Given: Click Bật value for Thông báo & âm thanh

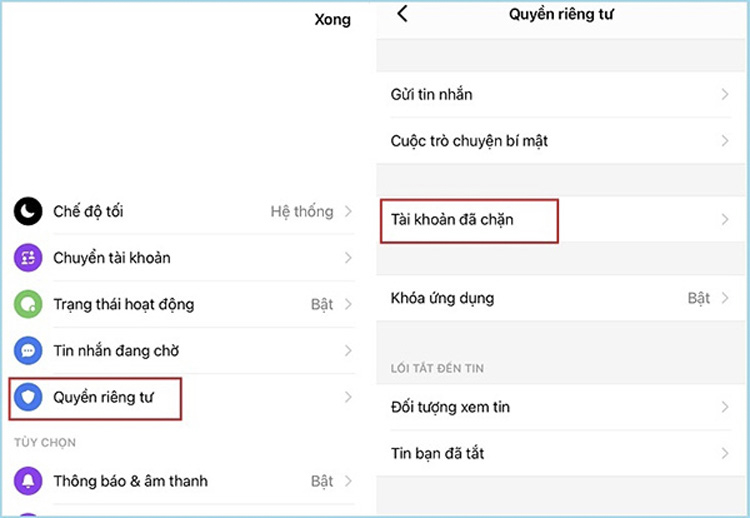Looking at the screenshot, I should pos(322,481).
